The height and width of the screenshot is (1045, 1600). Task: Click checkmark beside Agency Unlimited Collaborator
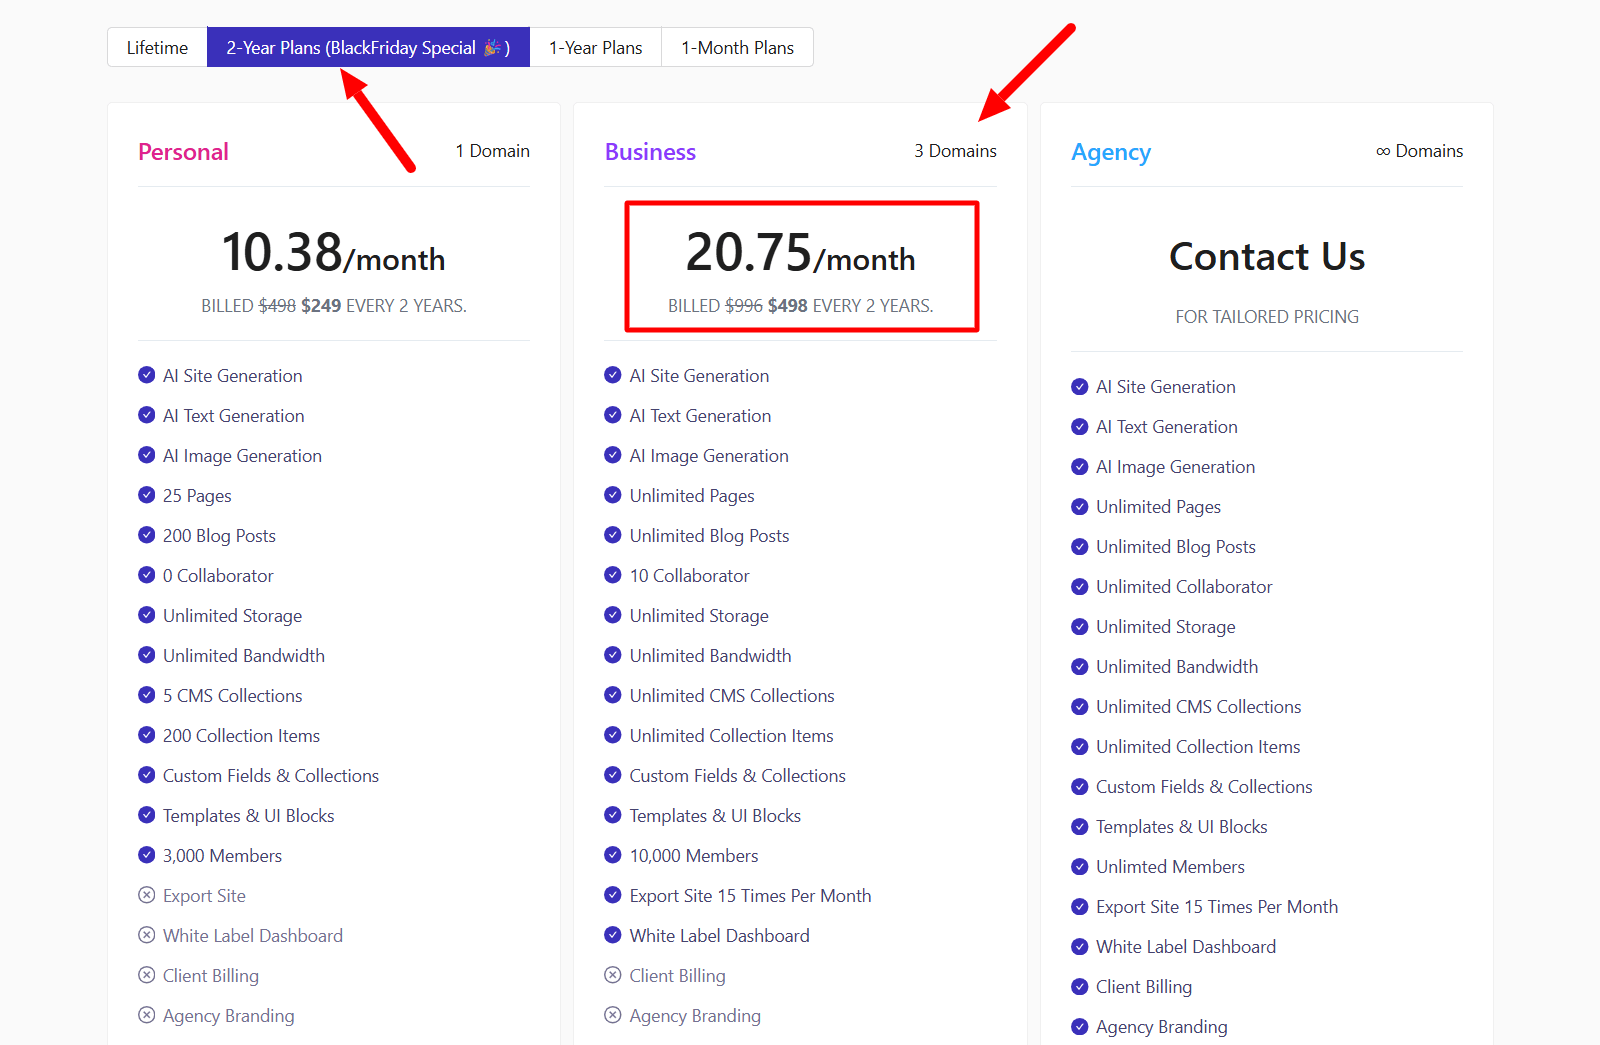tap(1080, 587)
